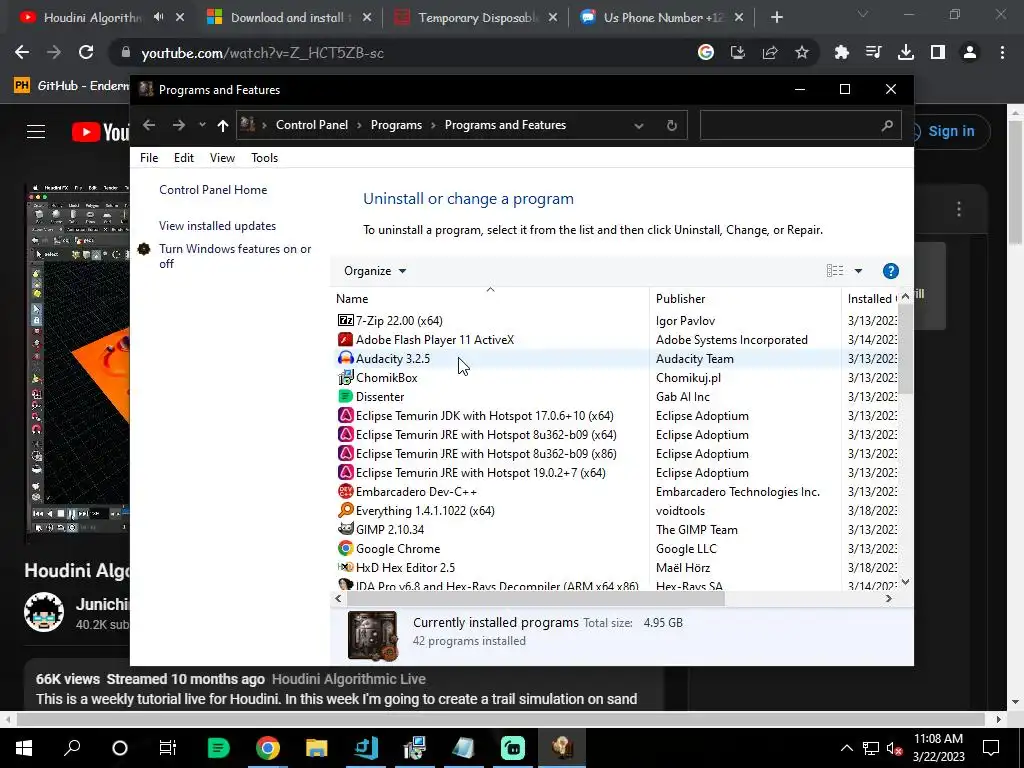Click the YouTube Sign in button
Screen dimensions: 1024x768
point(951,131)
